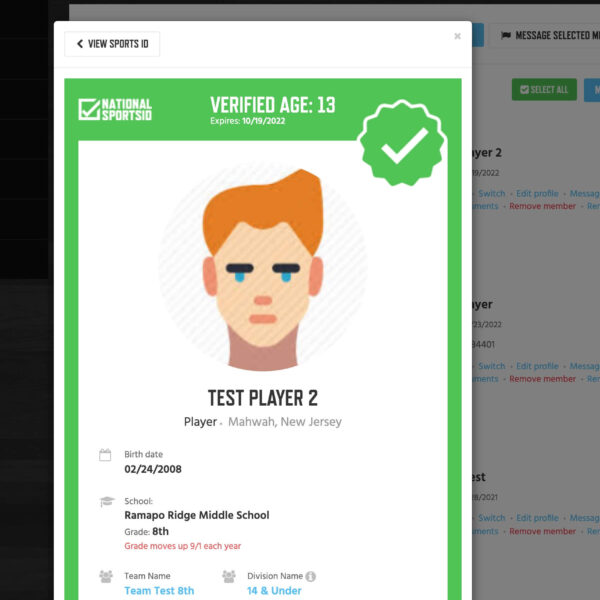This screenshot has height=600, width=600.
Task: Click Edit profile for the first member
Action: (x=537, y=193)
